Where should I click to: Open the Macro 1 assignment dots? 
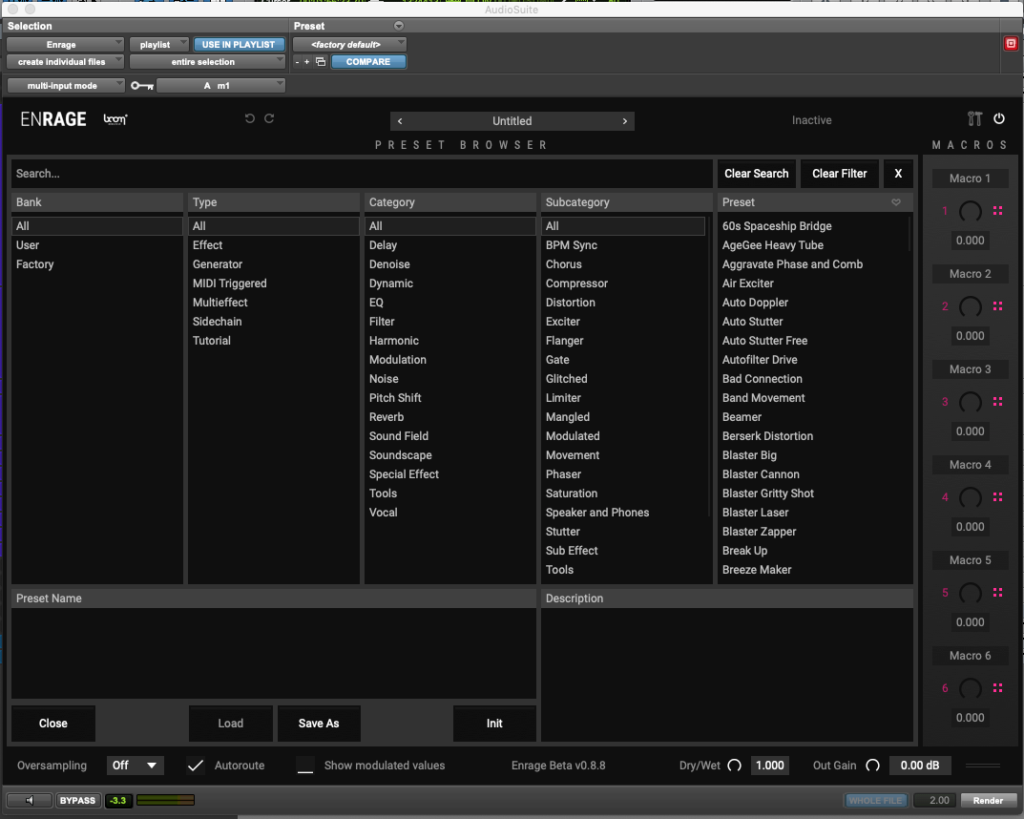pyautogui.click(x=998, y=210)
